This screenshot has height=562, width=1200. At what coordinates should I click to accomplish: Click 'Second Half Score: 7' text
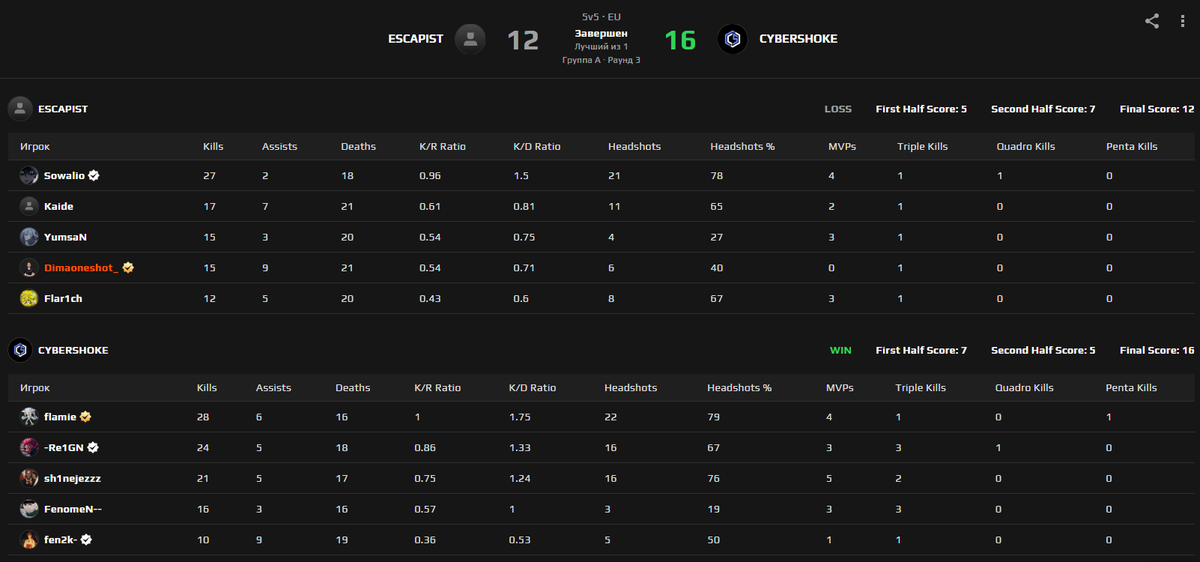1043,109
